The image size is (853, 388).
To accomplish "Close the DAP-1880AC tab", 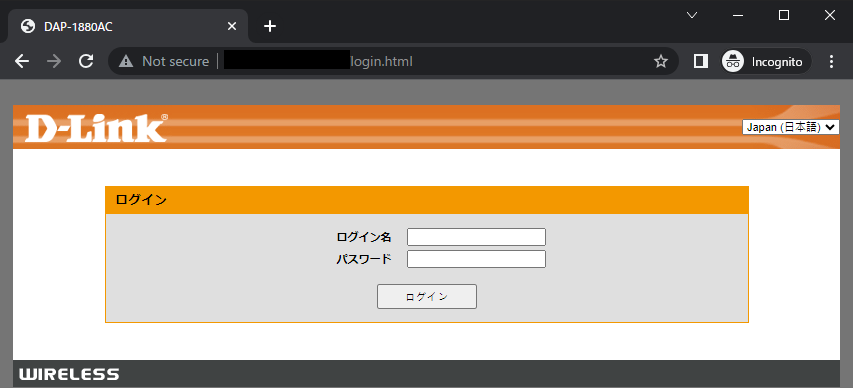I will (232, 26).
